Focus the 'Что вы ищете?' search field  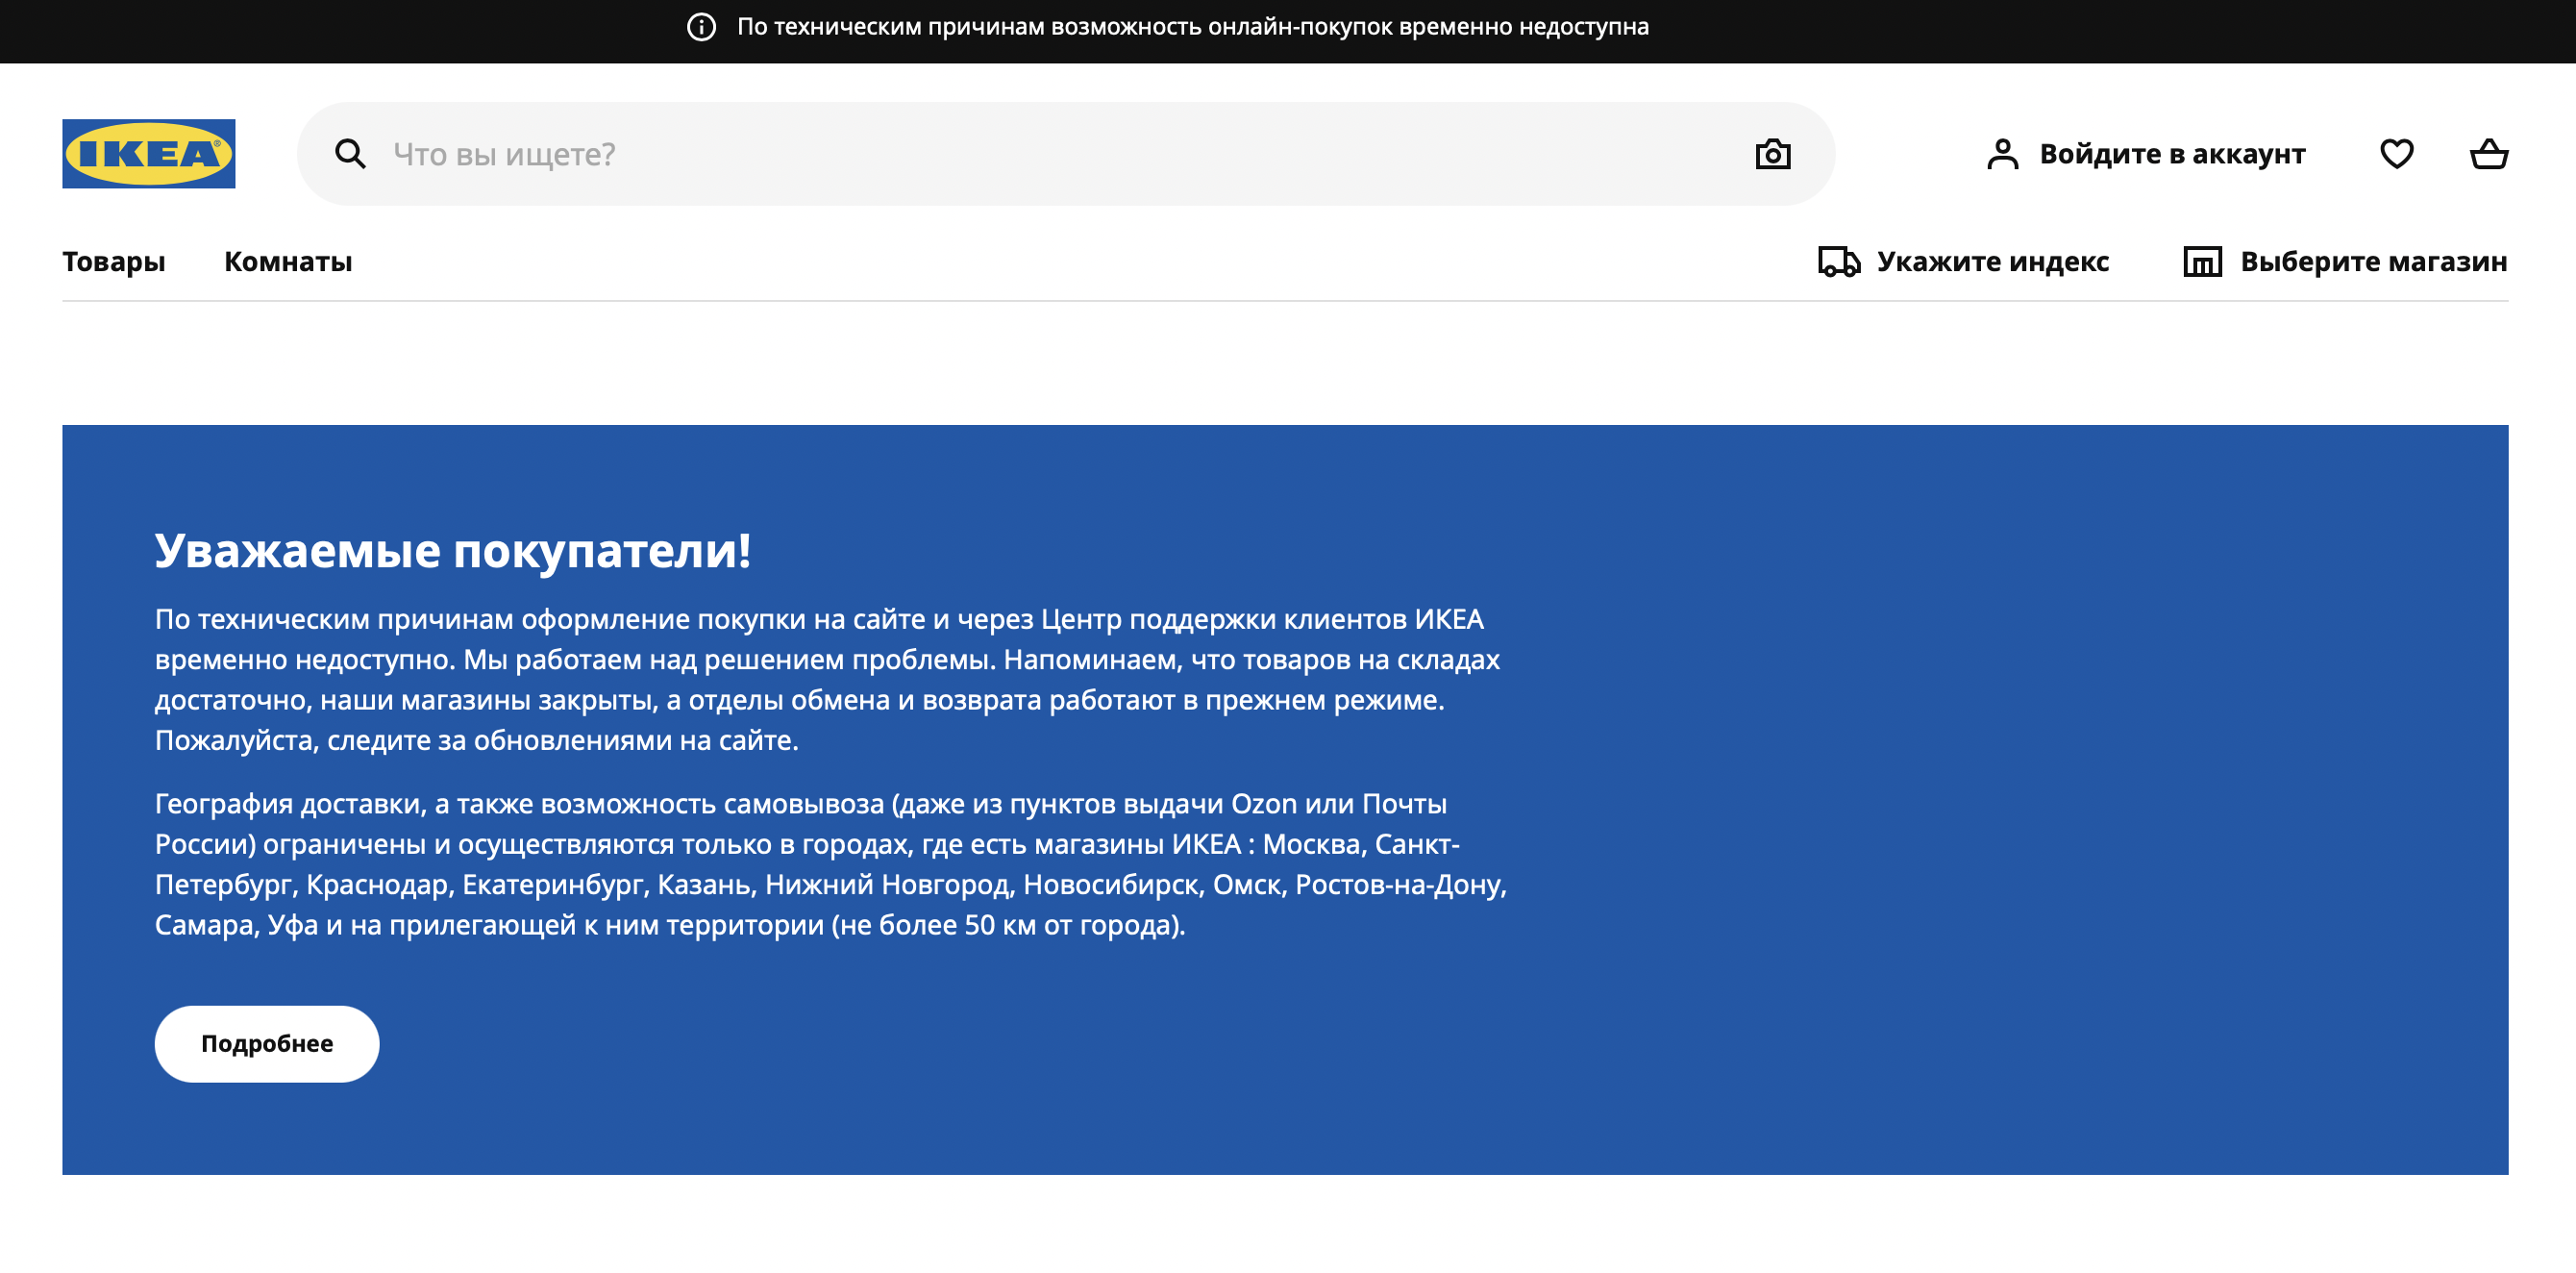[x=1066, y=154]
